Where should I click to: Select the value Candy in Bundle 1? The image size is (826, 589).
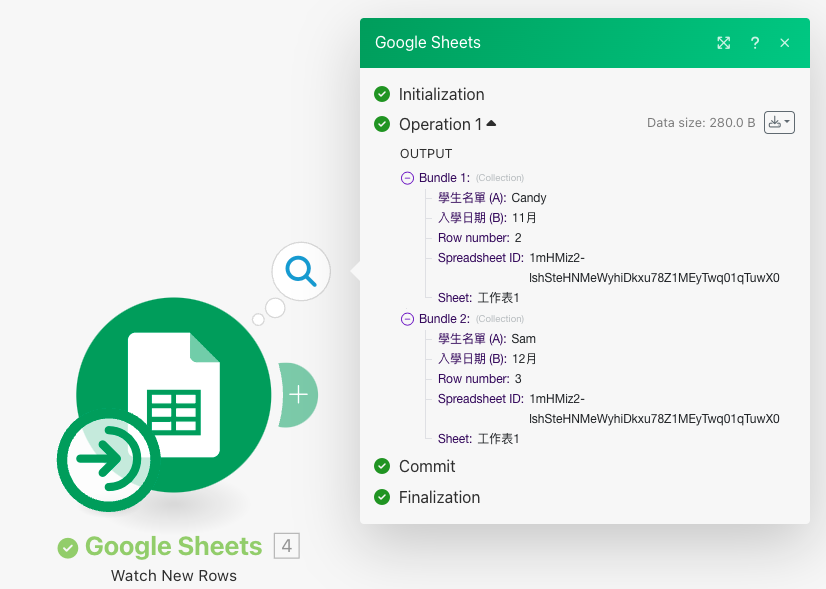click(x=528, y=198)
